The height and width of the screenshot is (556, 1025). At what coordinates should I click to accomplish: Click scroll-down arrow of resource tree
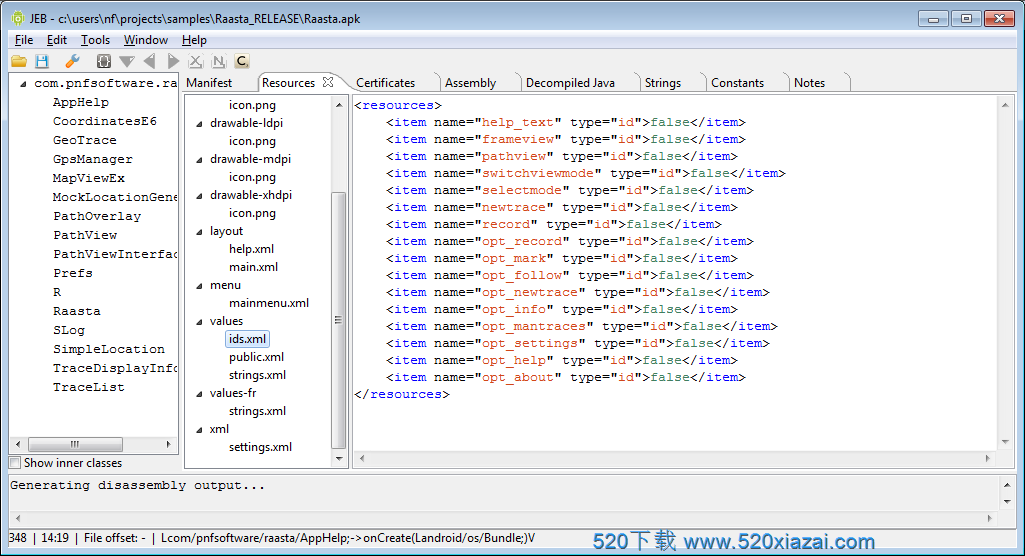pyautogui.click(x=339, y=459)
